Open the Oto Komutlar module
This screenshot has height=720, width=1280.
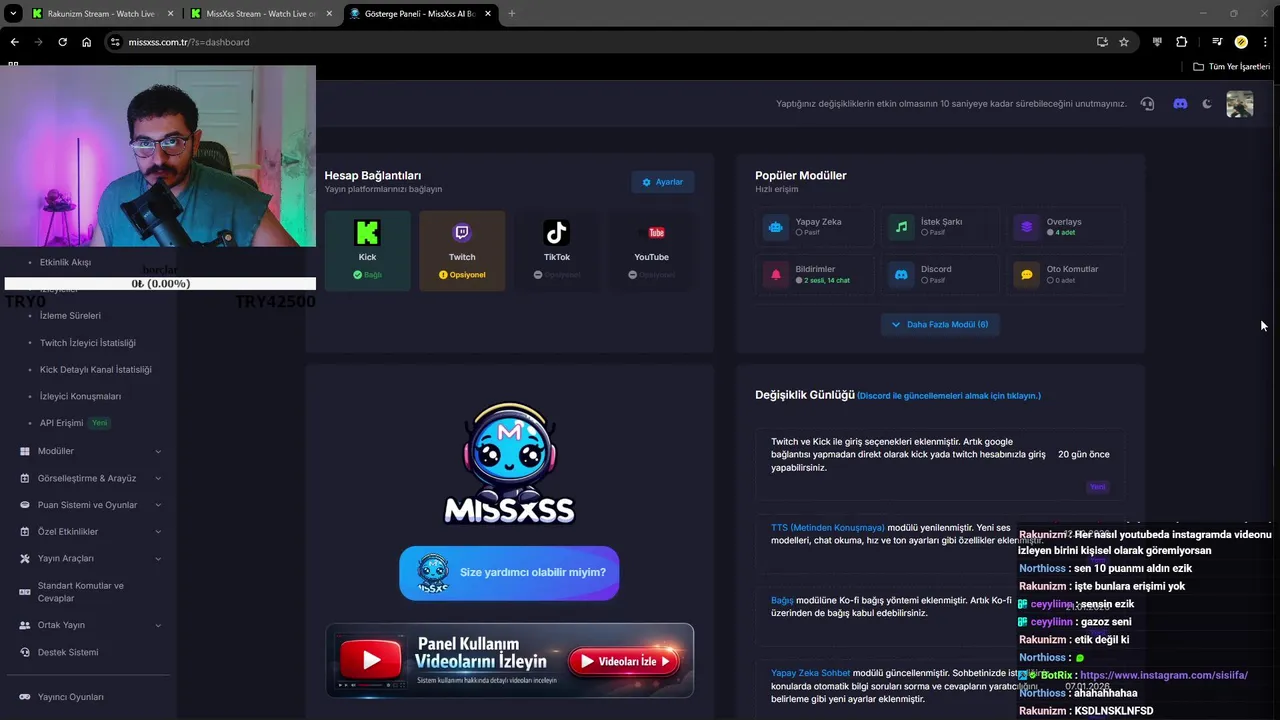coord(1066,274)
